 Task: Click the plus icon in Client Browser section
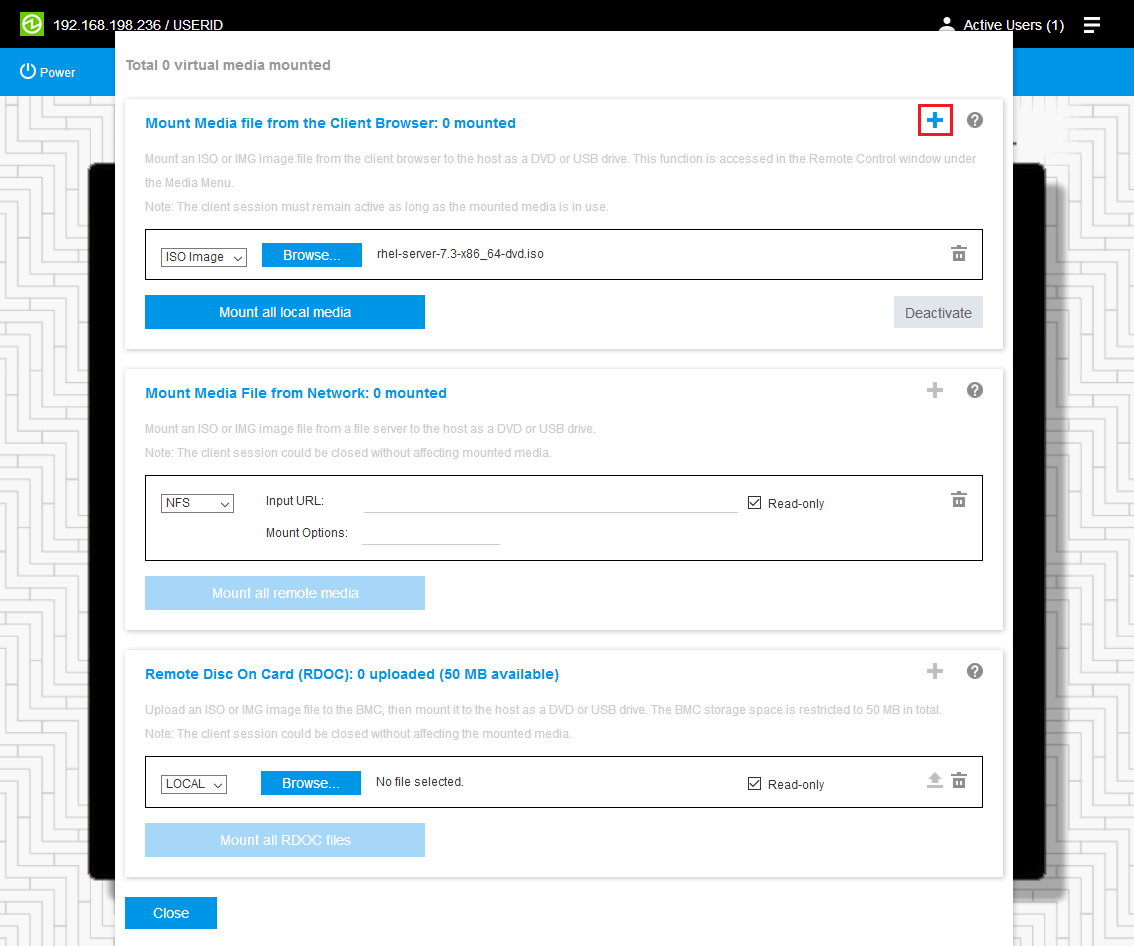click(x=934, y=121)
